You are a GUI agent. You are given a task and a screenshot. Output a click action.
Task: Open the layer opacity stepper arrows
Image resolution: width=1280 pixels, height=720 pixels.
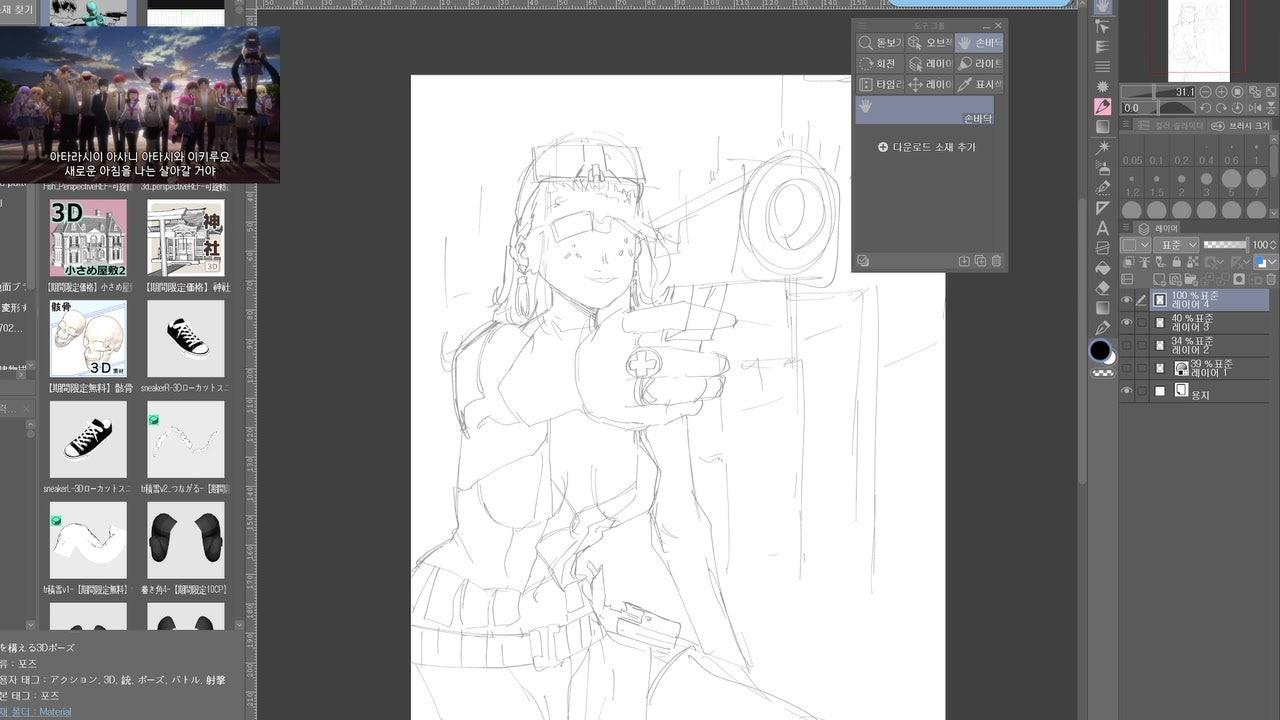pyautogui.click(x=1272, y=245)
